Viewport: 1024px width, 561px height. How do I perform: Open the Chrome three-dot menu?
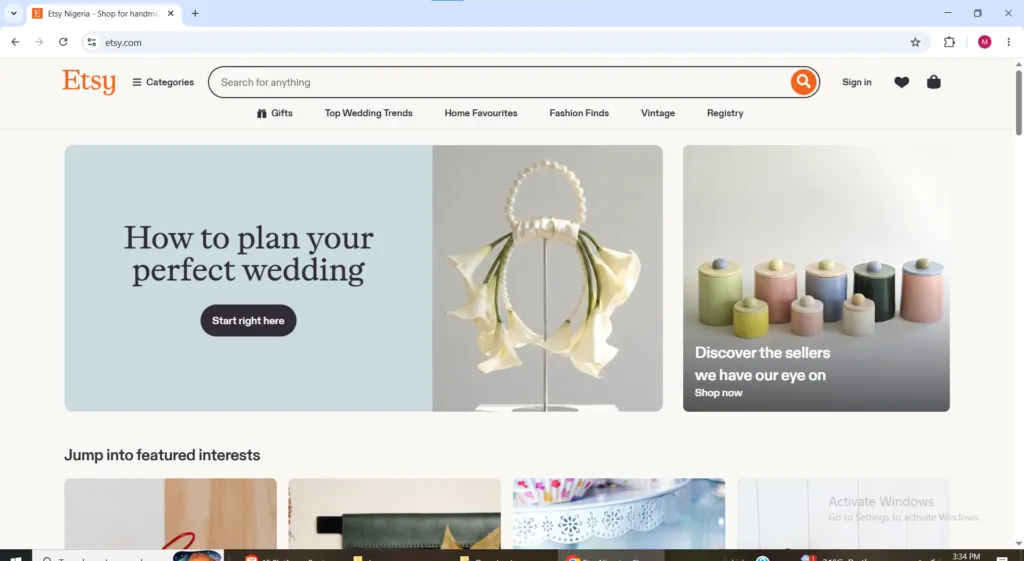pos(1008,42)
